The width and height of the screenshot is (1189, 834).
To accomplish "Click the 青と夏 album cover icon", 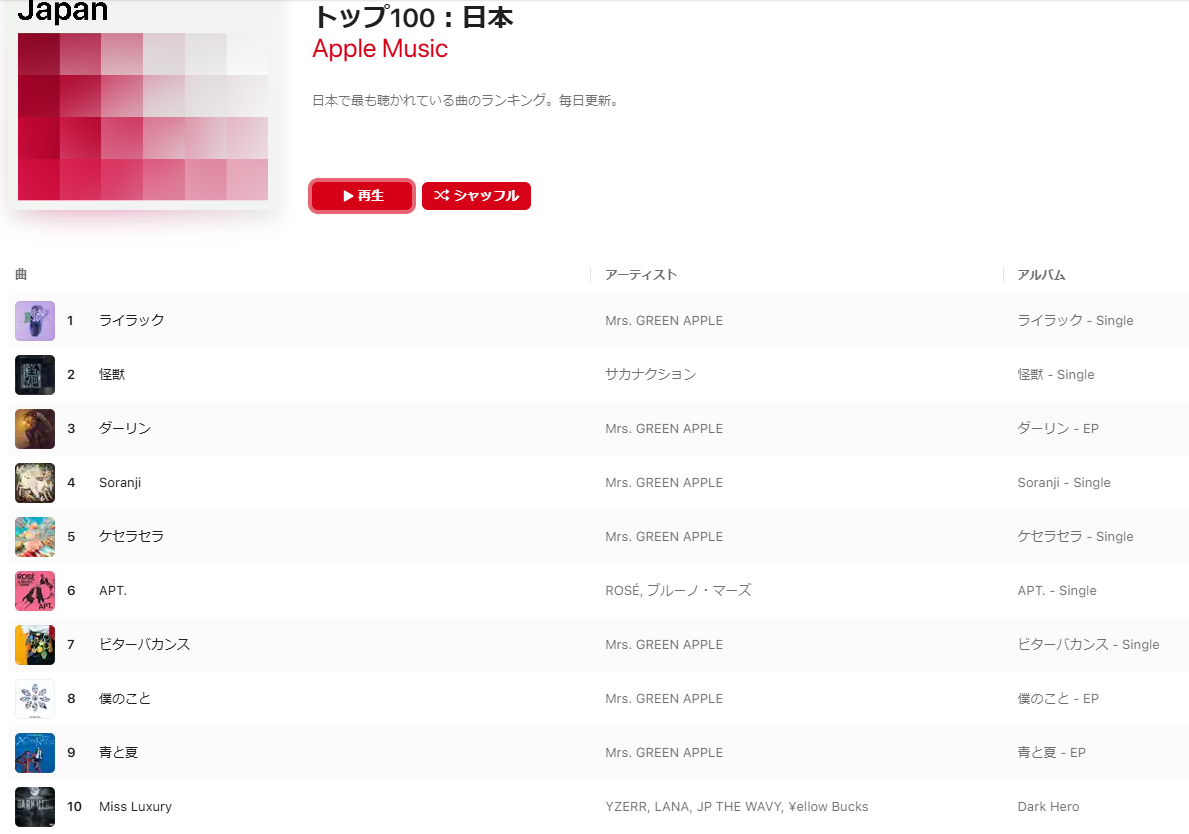I will click(x=35, y=752).
